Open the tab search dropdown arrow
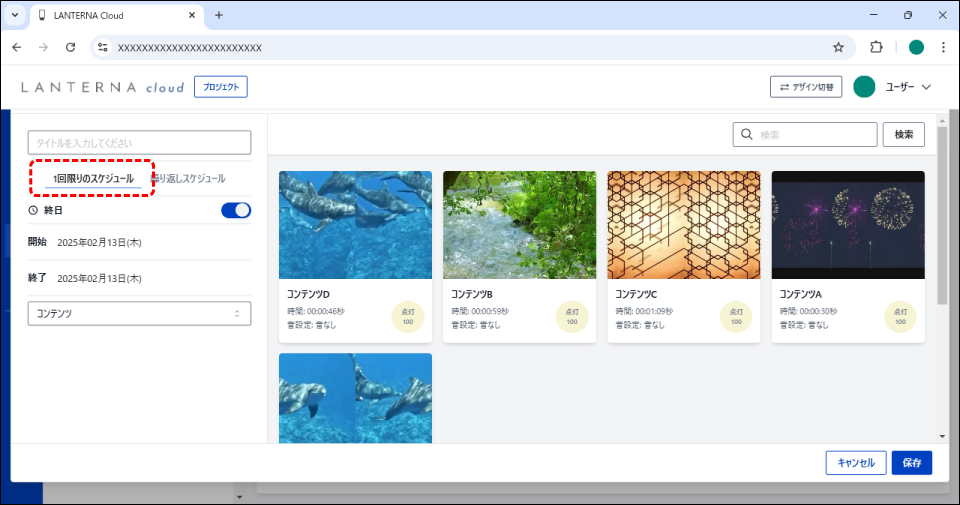Image resolution: width=960 pixels, height=505 pixels. (x=15, y=15)
